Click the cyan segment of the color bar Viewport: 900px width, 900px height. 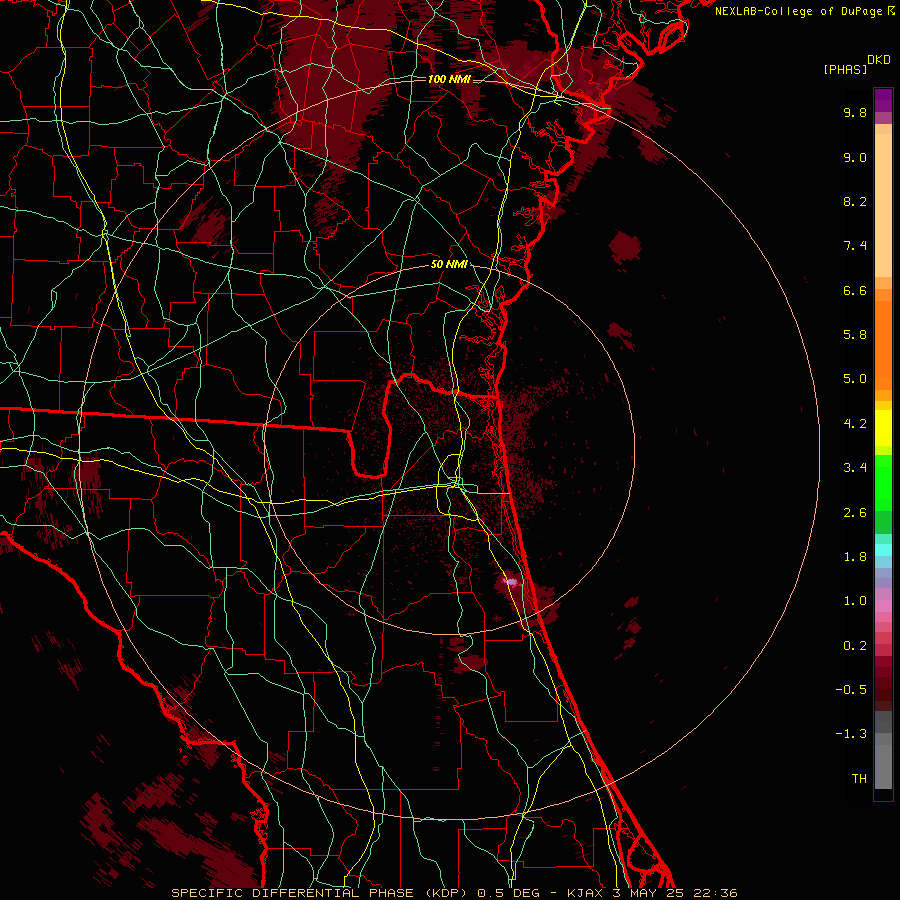pos(883,550)
